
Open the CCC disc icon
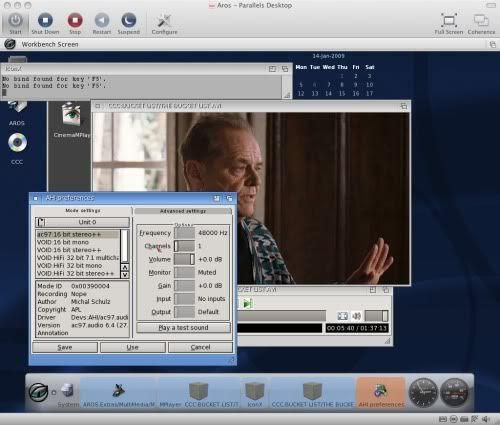click(x=17, y=143)
